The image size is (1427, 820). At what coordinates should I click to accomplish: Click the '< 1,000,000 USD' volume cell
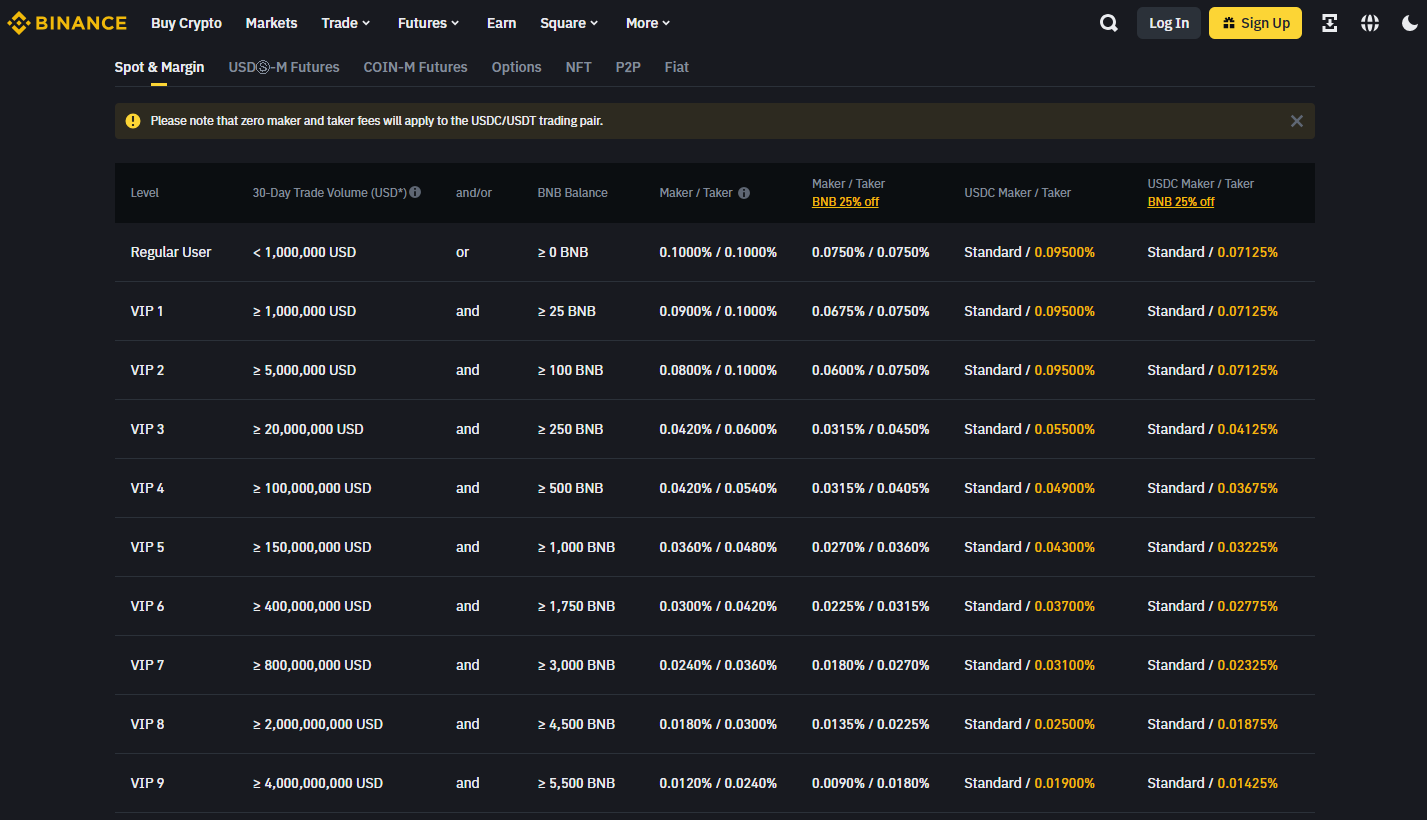point(304,252)
